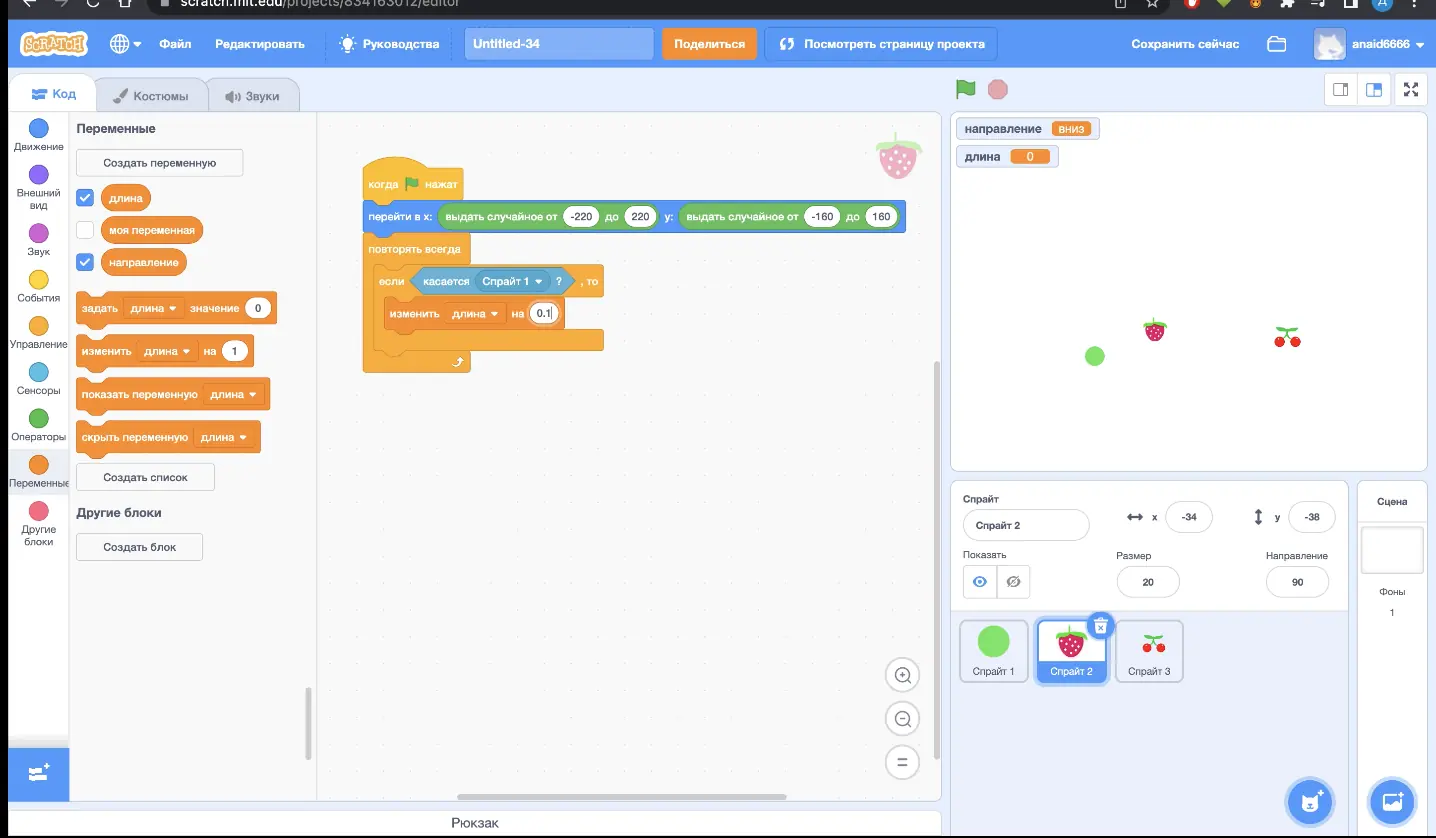The image size is (1436, 838).
Task: Click the green flag to run project
Action: click(x=965, y=89)
